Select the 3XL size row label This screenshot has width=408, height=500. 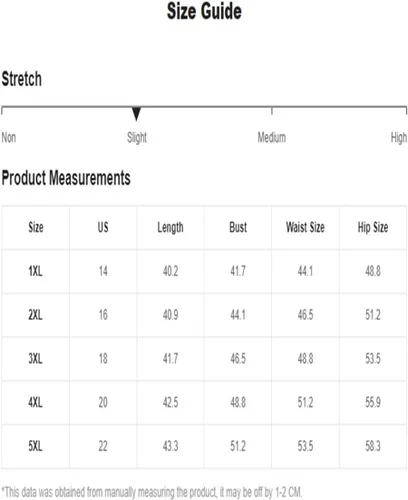(x=35, y=359)
